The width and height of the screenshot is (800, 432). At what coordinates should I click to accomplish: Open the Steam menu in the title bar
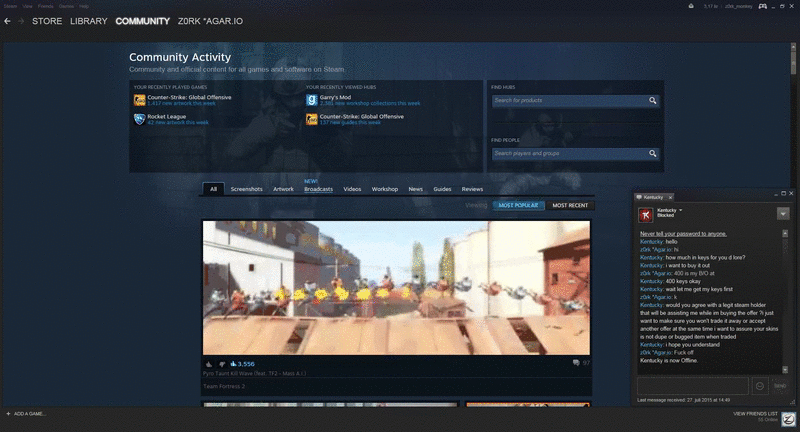click(10, 6)
